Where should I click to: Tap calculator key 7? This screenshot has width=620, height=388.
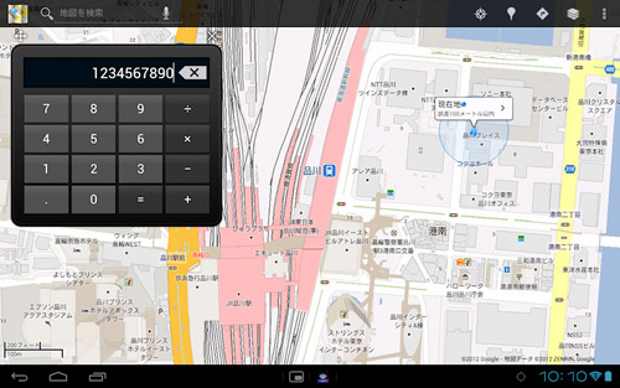point(46,108)
